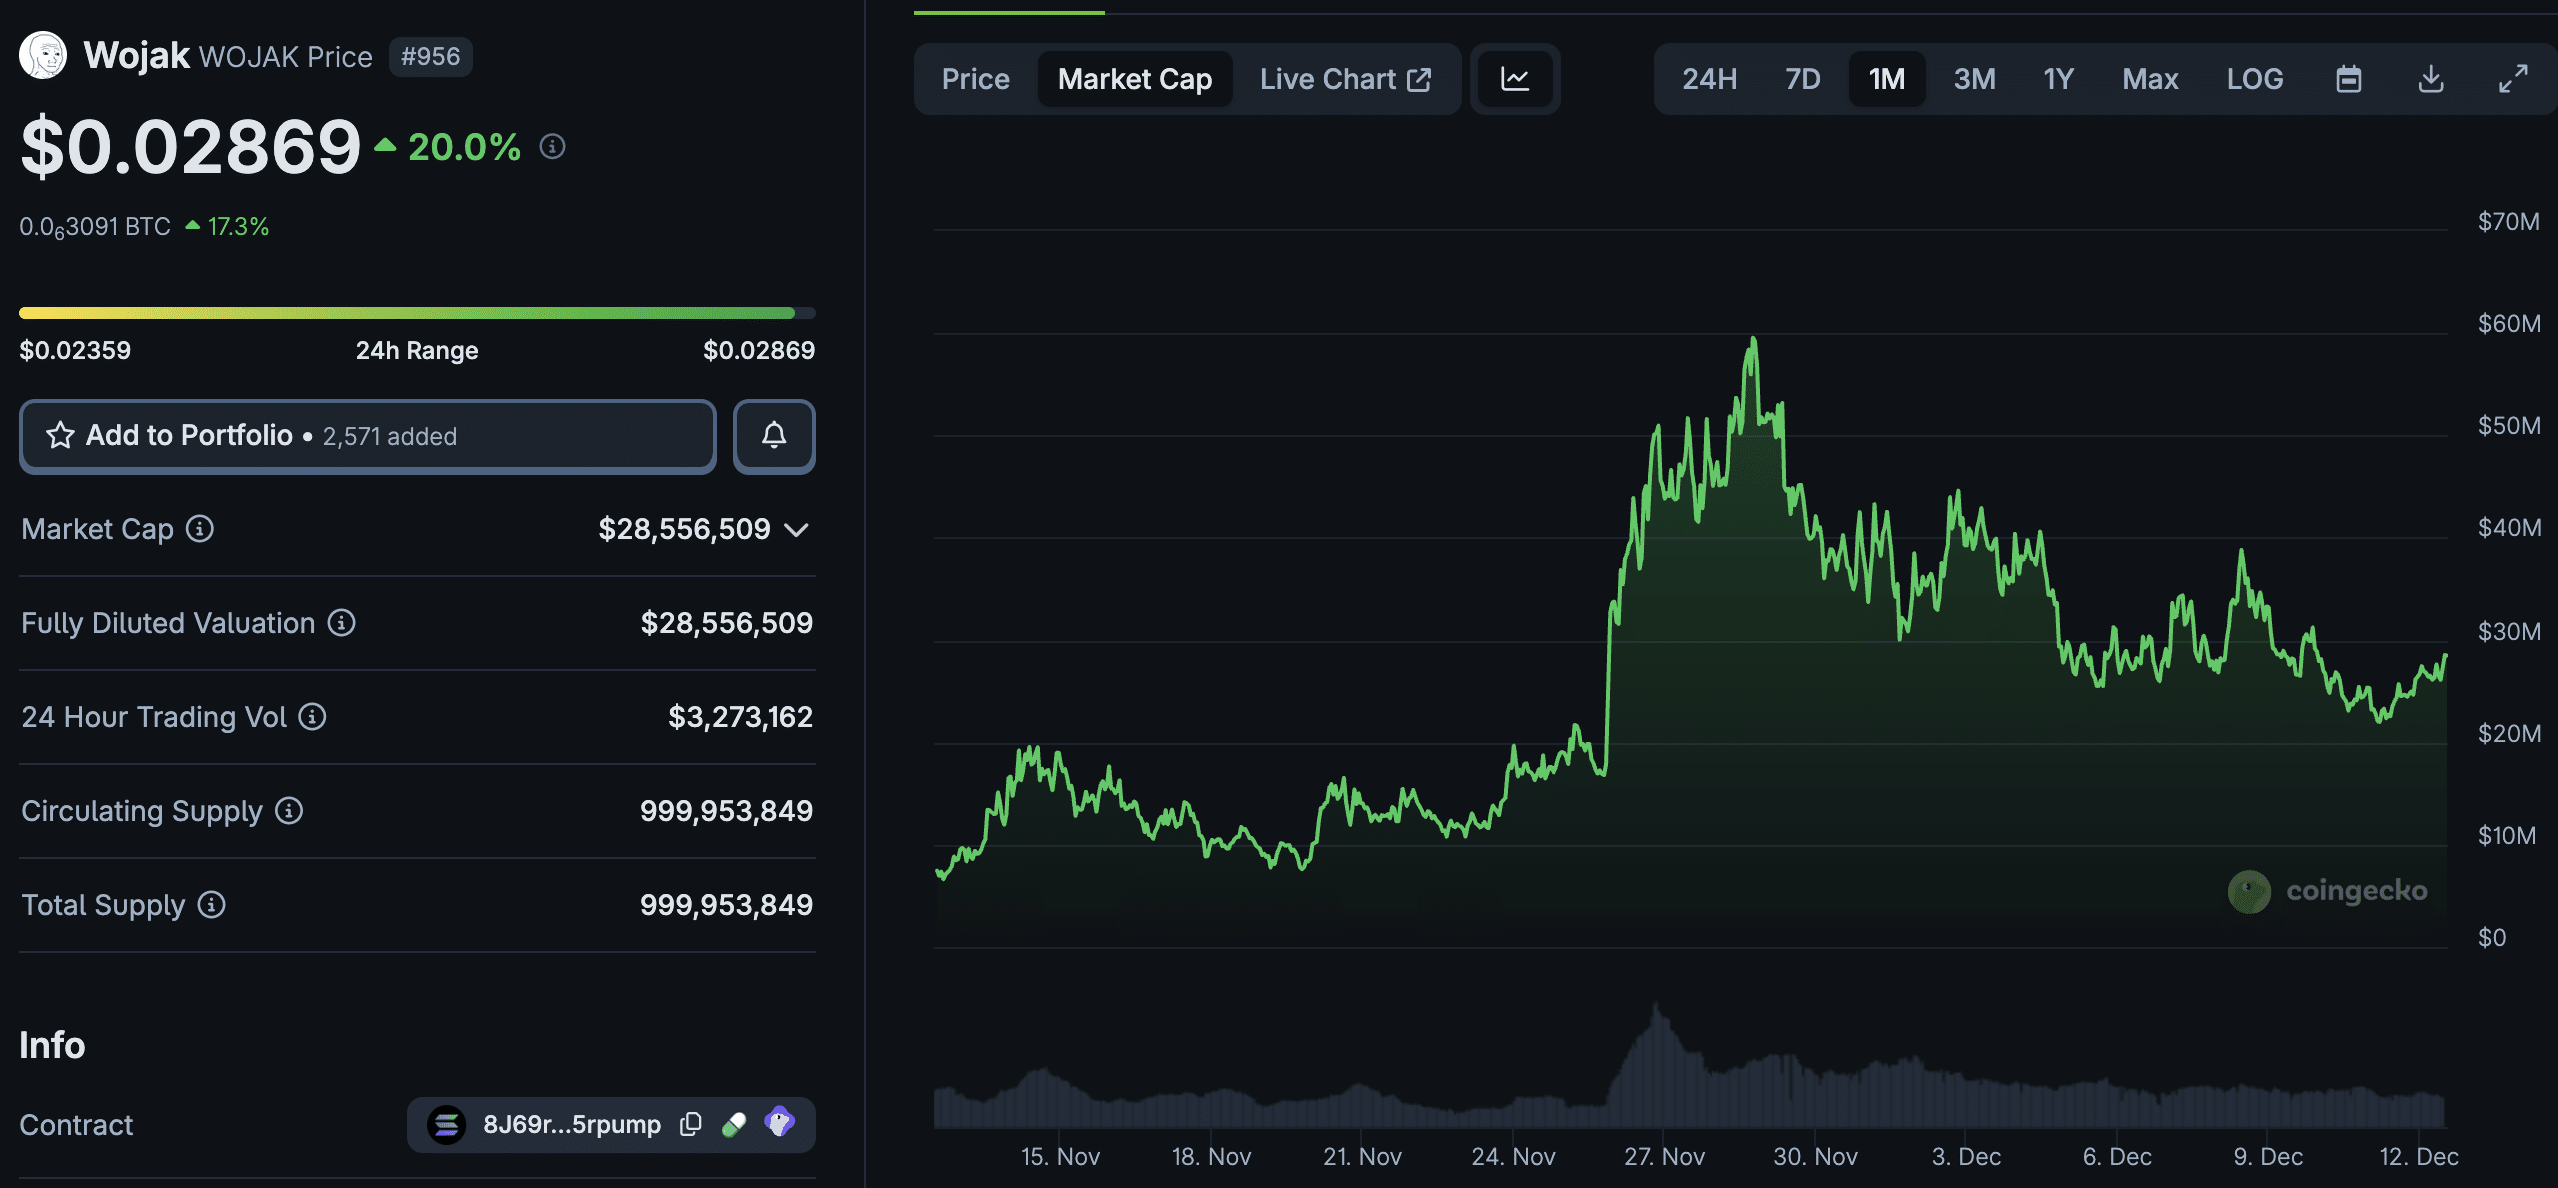Image resolution: width=2558 pixels, height=1188 pixels.
Task: Click the green pill contract icon
Action: click(x=735, y=1124)
